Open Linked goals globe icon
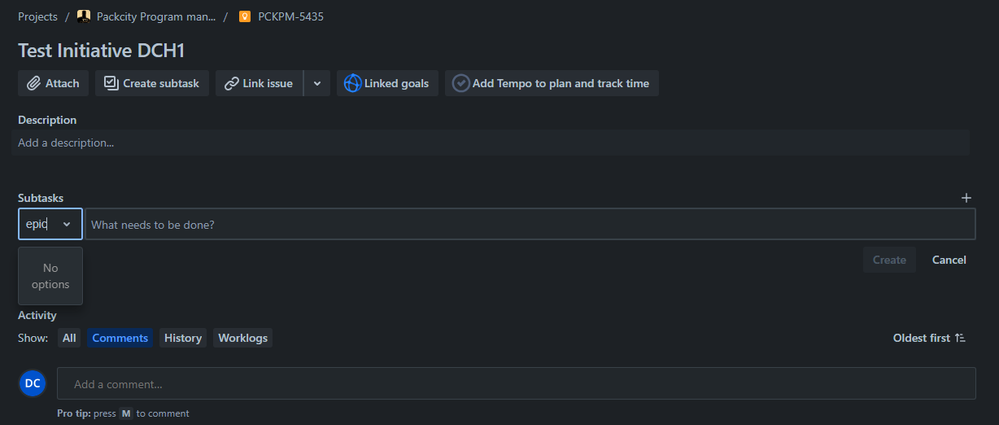This screenshot has height=425, width=999. point(352,83)
